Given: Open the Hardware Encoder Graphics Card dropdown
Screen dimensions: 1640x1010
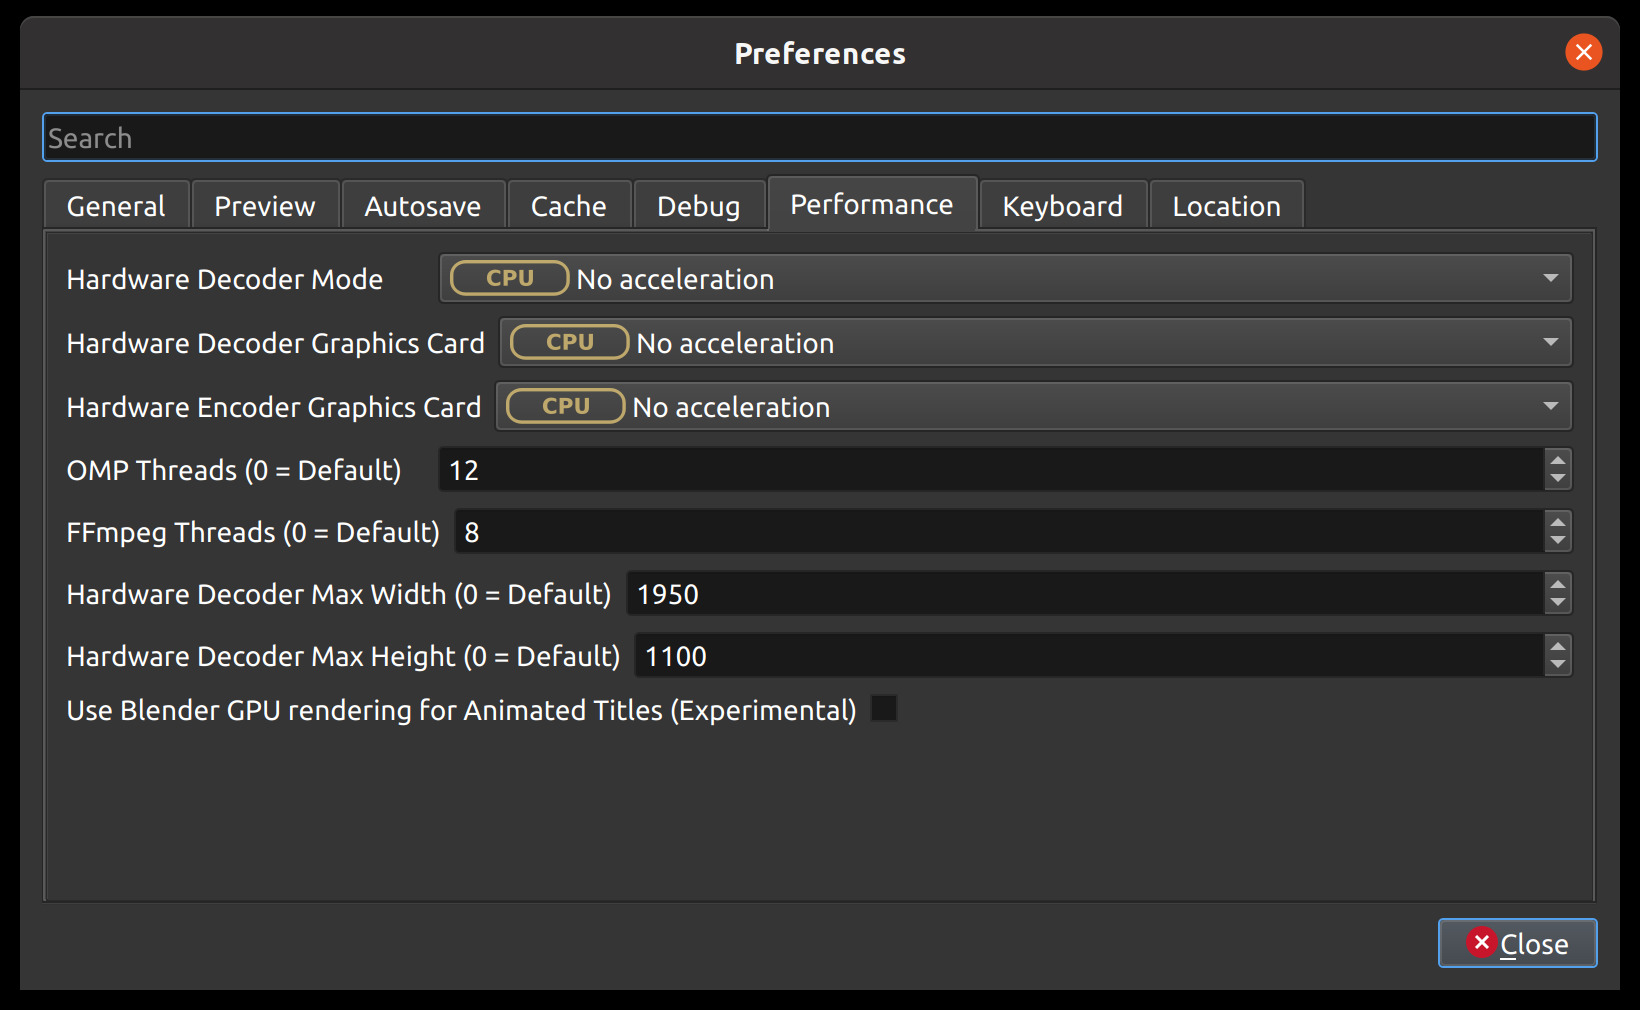Looking at the screenshot, I should click(x=1033, y=407).
